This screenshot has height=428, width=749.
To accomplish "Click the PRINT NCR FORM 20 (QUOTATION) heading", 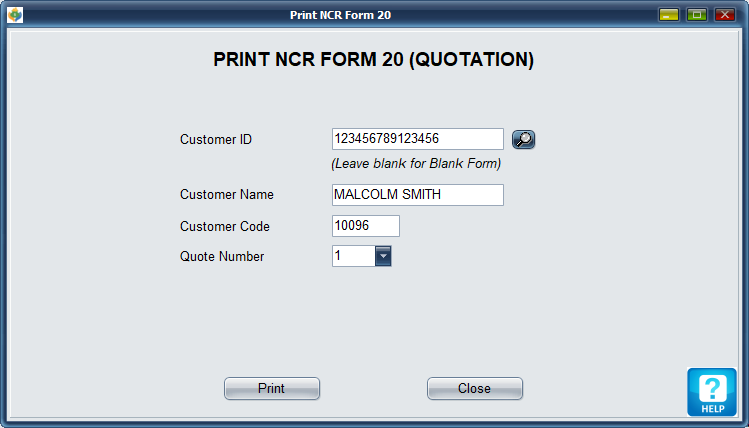I will pos(374,60).
